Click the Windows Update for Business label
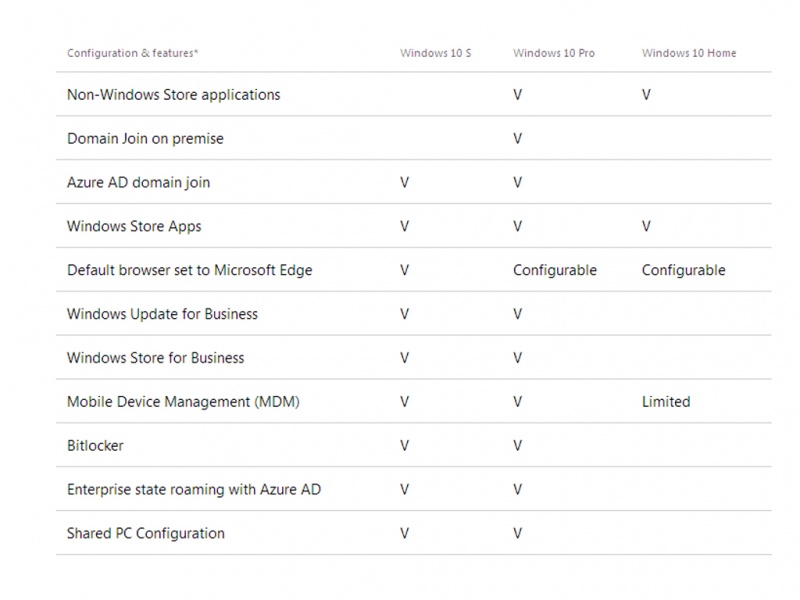 click(162, 314)
